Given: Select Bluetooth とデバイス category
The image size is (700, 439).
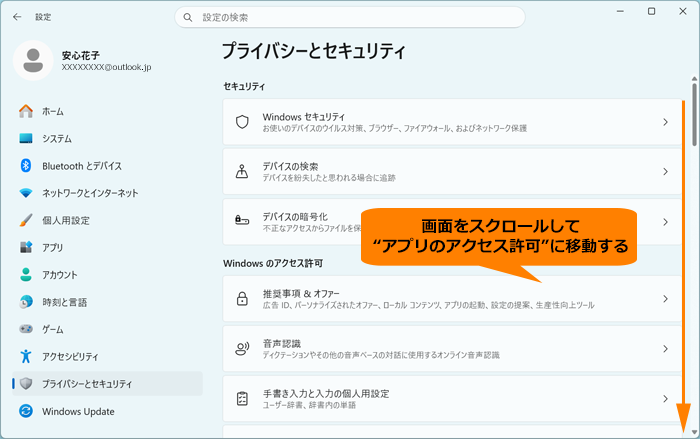Looking at the screenshot, I should (x=107, y=166).
